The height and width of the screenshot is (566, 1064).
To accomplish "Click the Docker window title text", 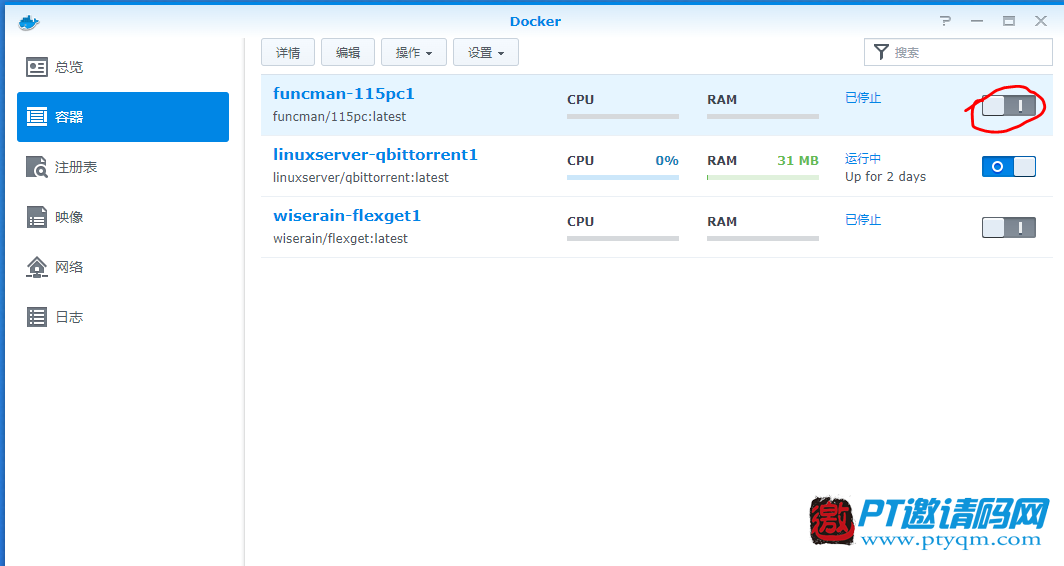I will pyautogui.click(x=535, y=21).
